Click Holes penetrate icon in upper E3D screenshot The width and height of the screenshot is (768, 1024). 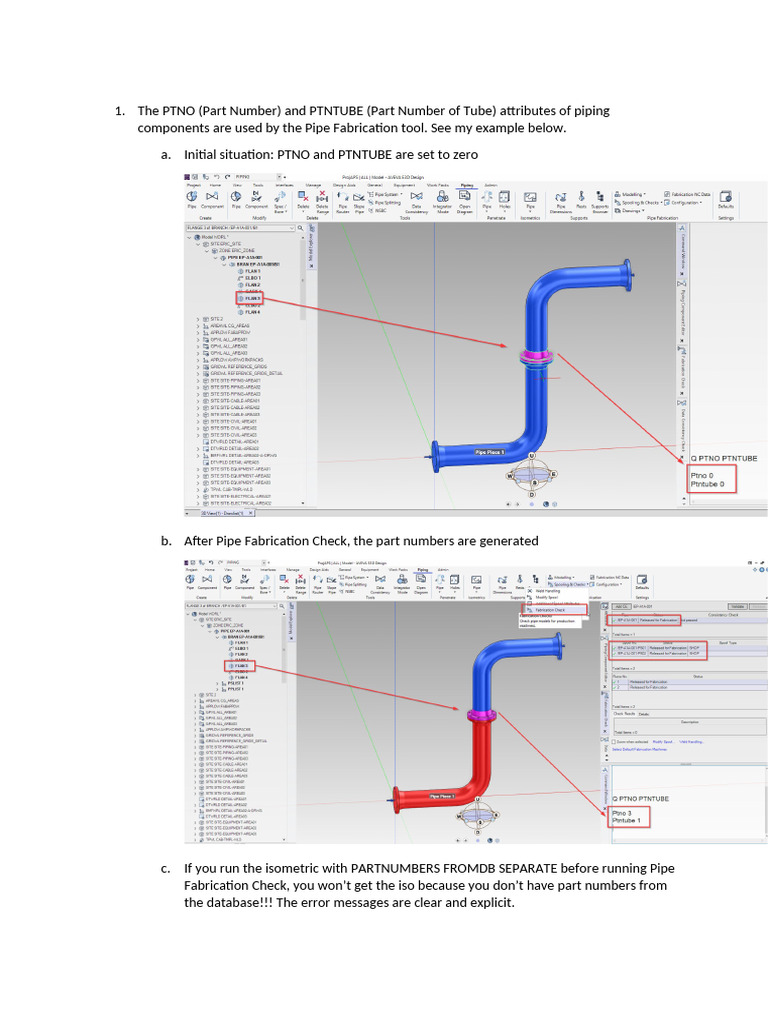point(504,197)
